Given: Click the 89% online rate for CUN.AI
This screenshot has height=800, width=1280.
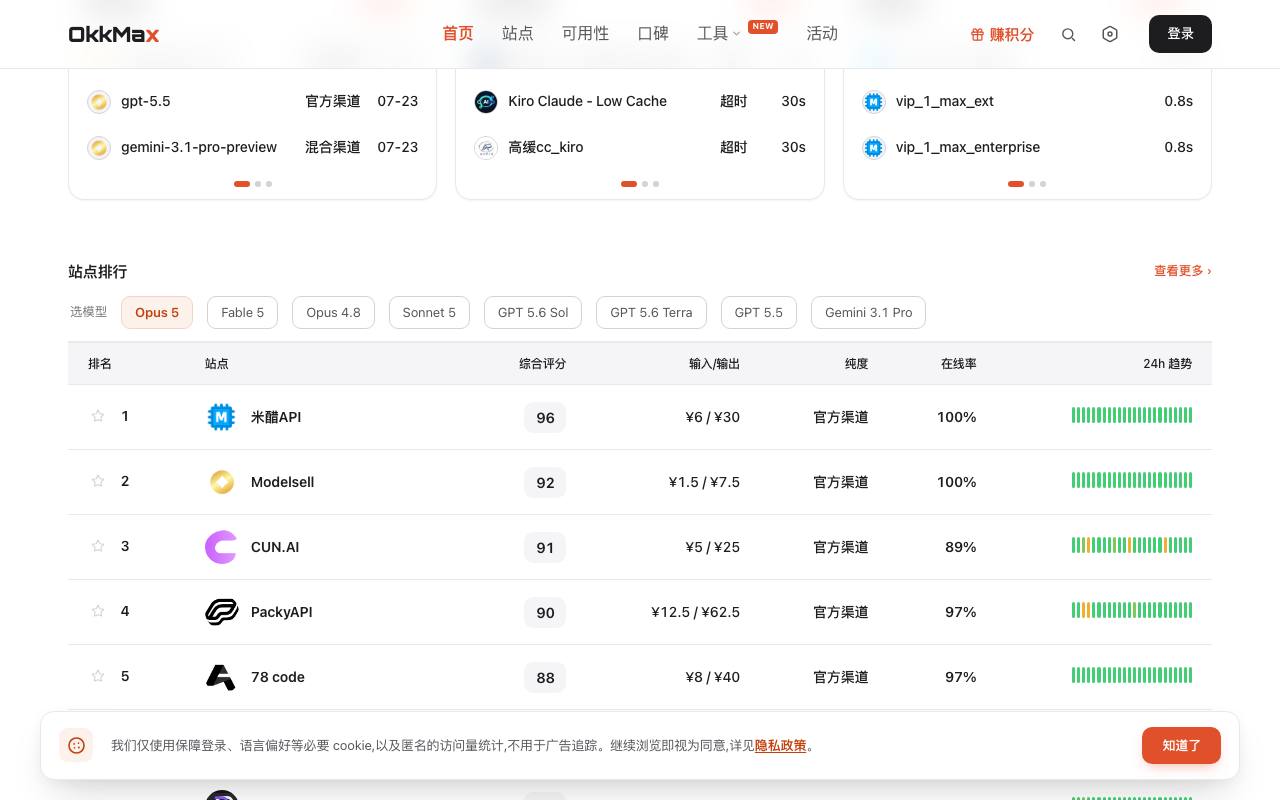Looking at the screenshot, I should coord(961,547).
